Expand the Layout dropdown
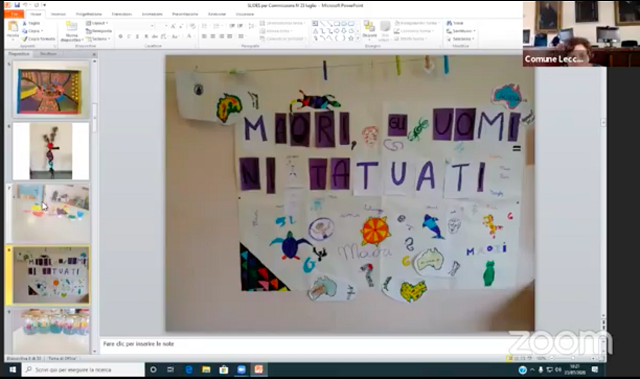The image size is (640, 379). pos(97,23)
